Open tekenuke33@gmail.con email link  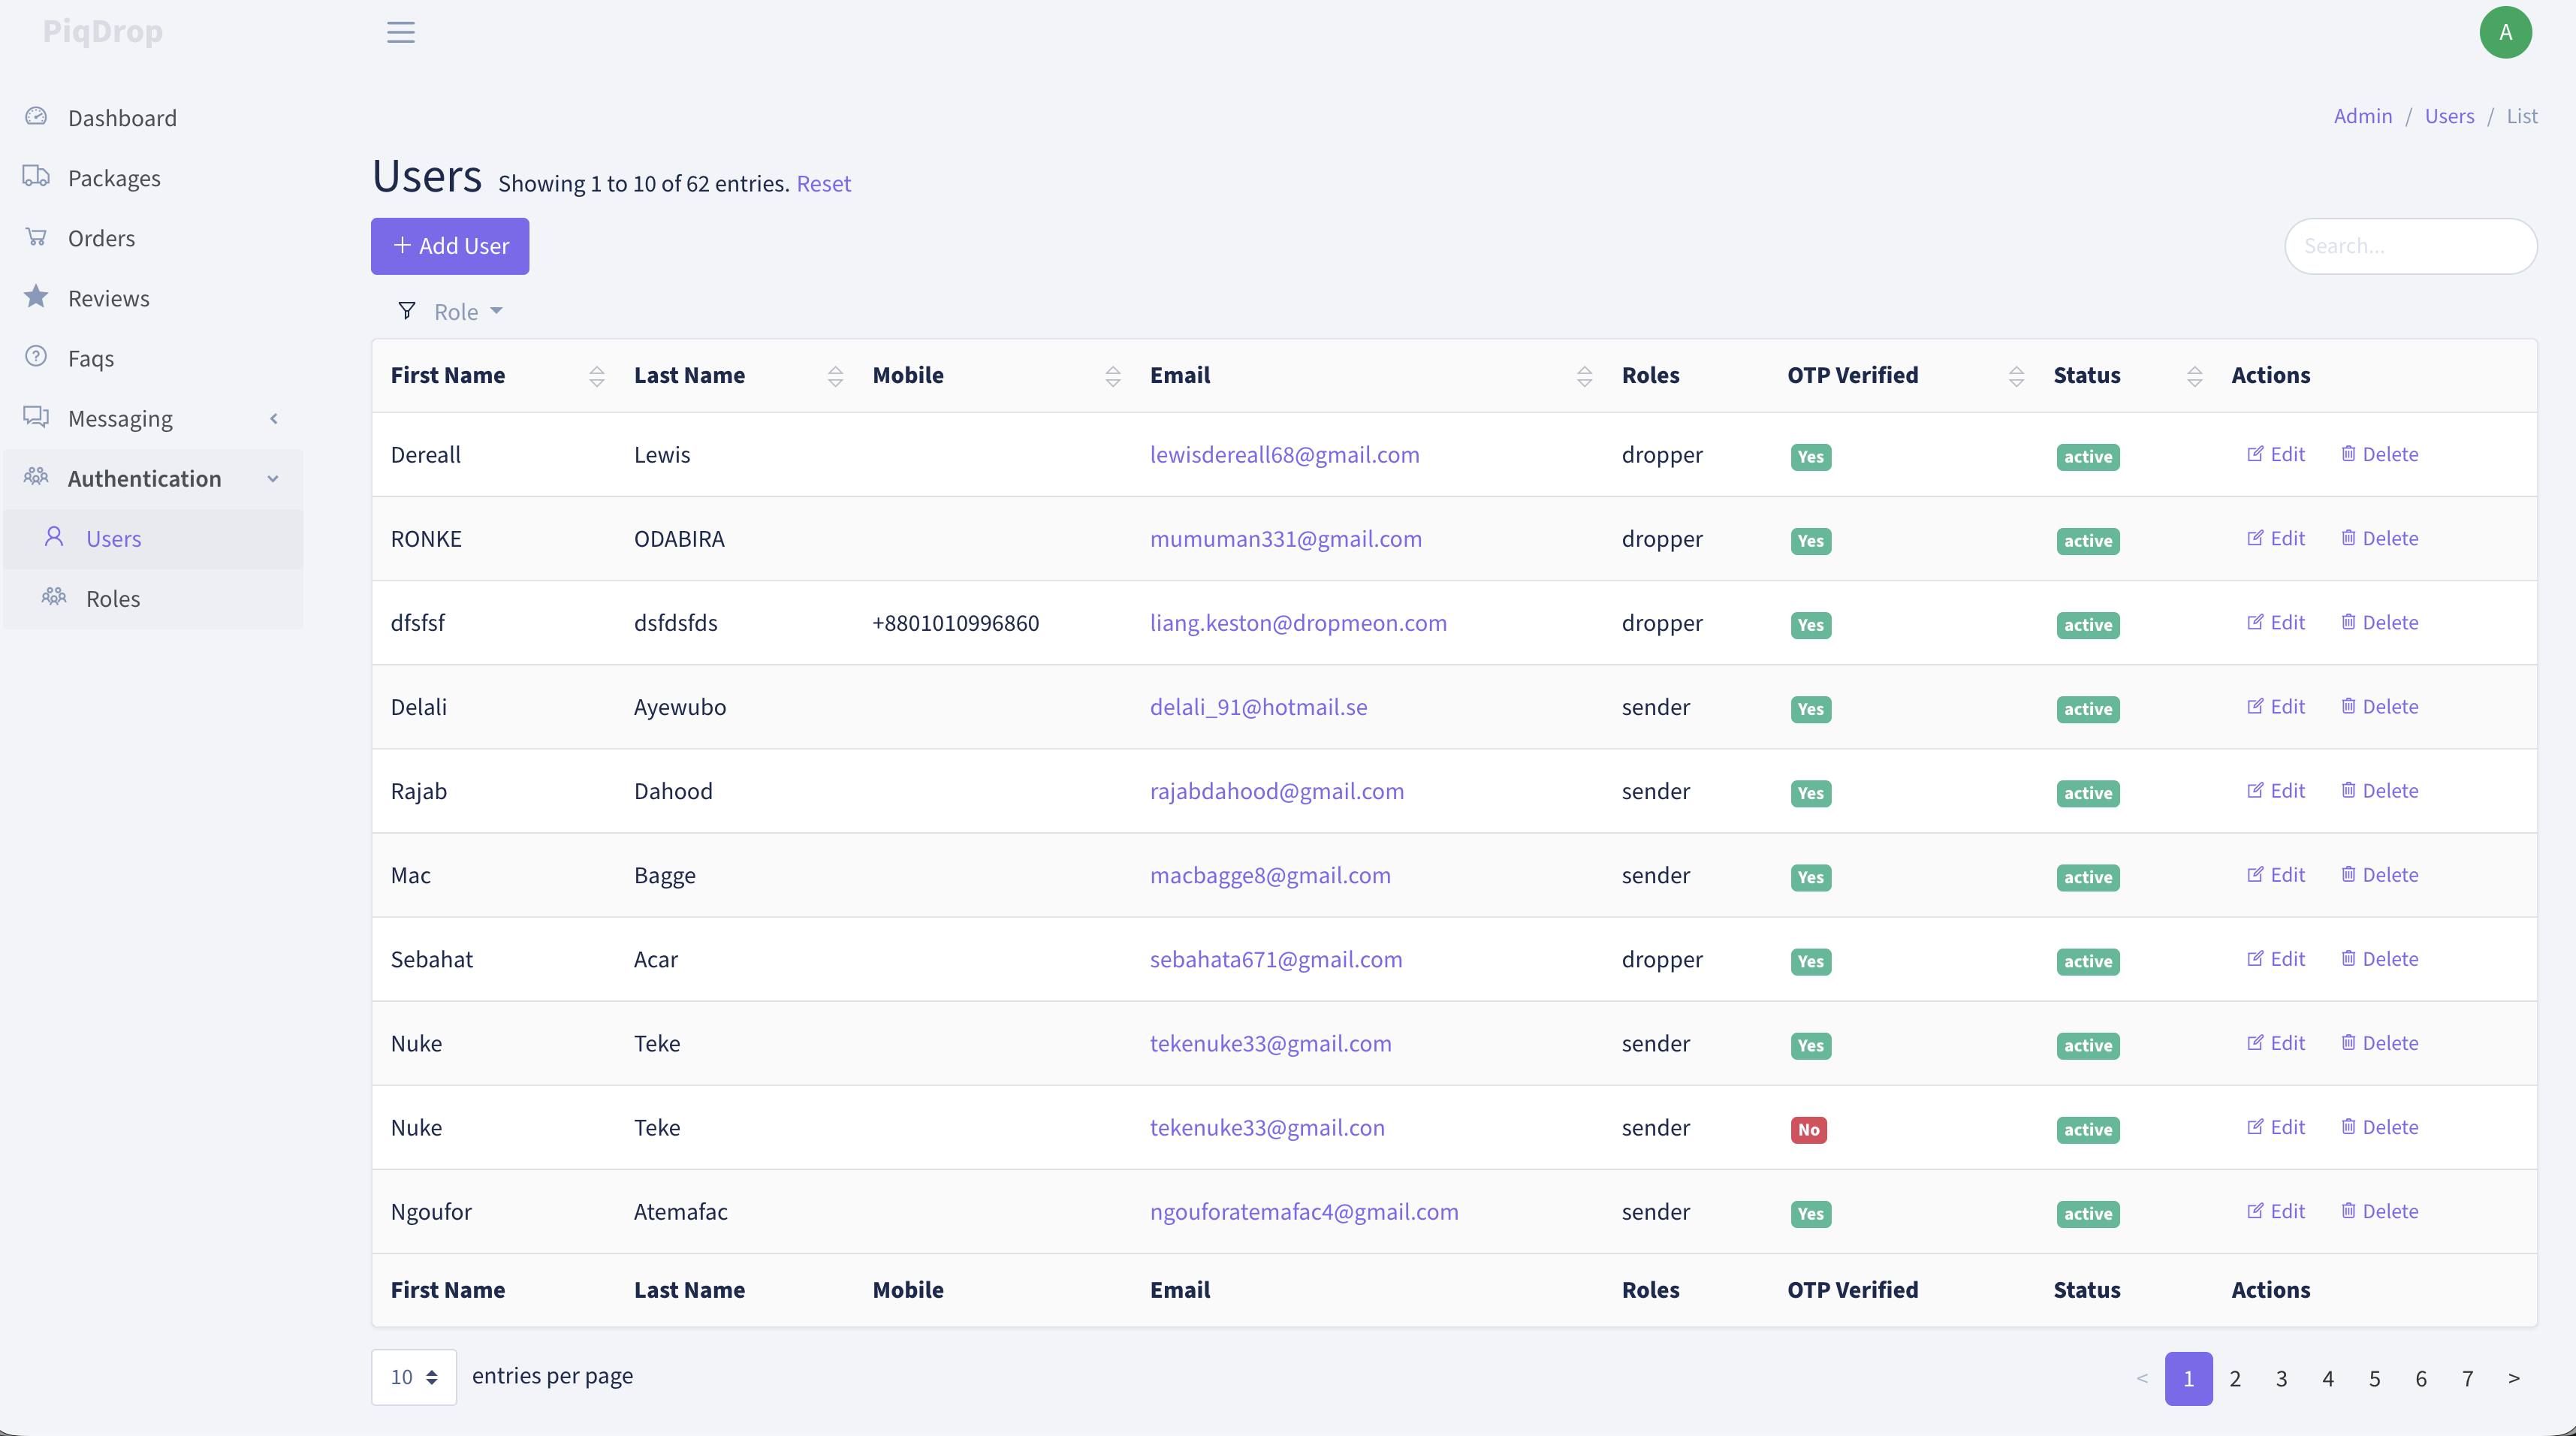[x=1267, y=1127]
